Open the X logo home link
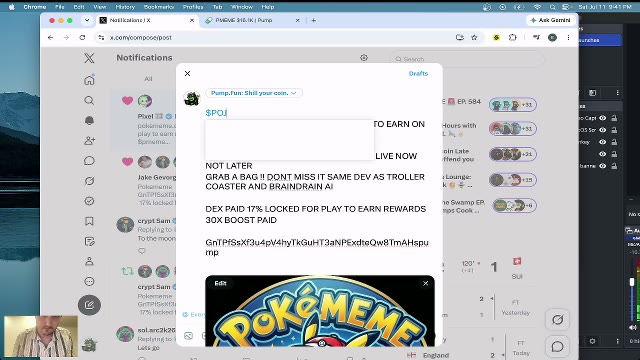Image resolution: width=640 pixels, height=360 pixels. click(89, 58)
